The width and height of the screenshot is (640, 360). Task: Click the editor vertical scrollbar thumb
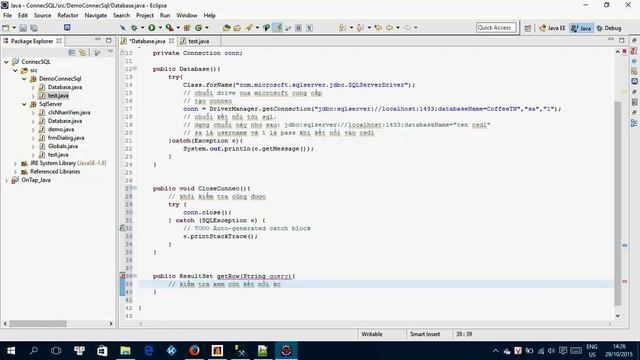click(618, 203)
